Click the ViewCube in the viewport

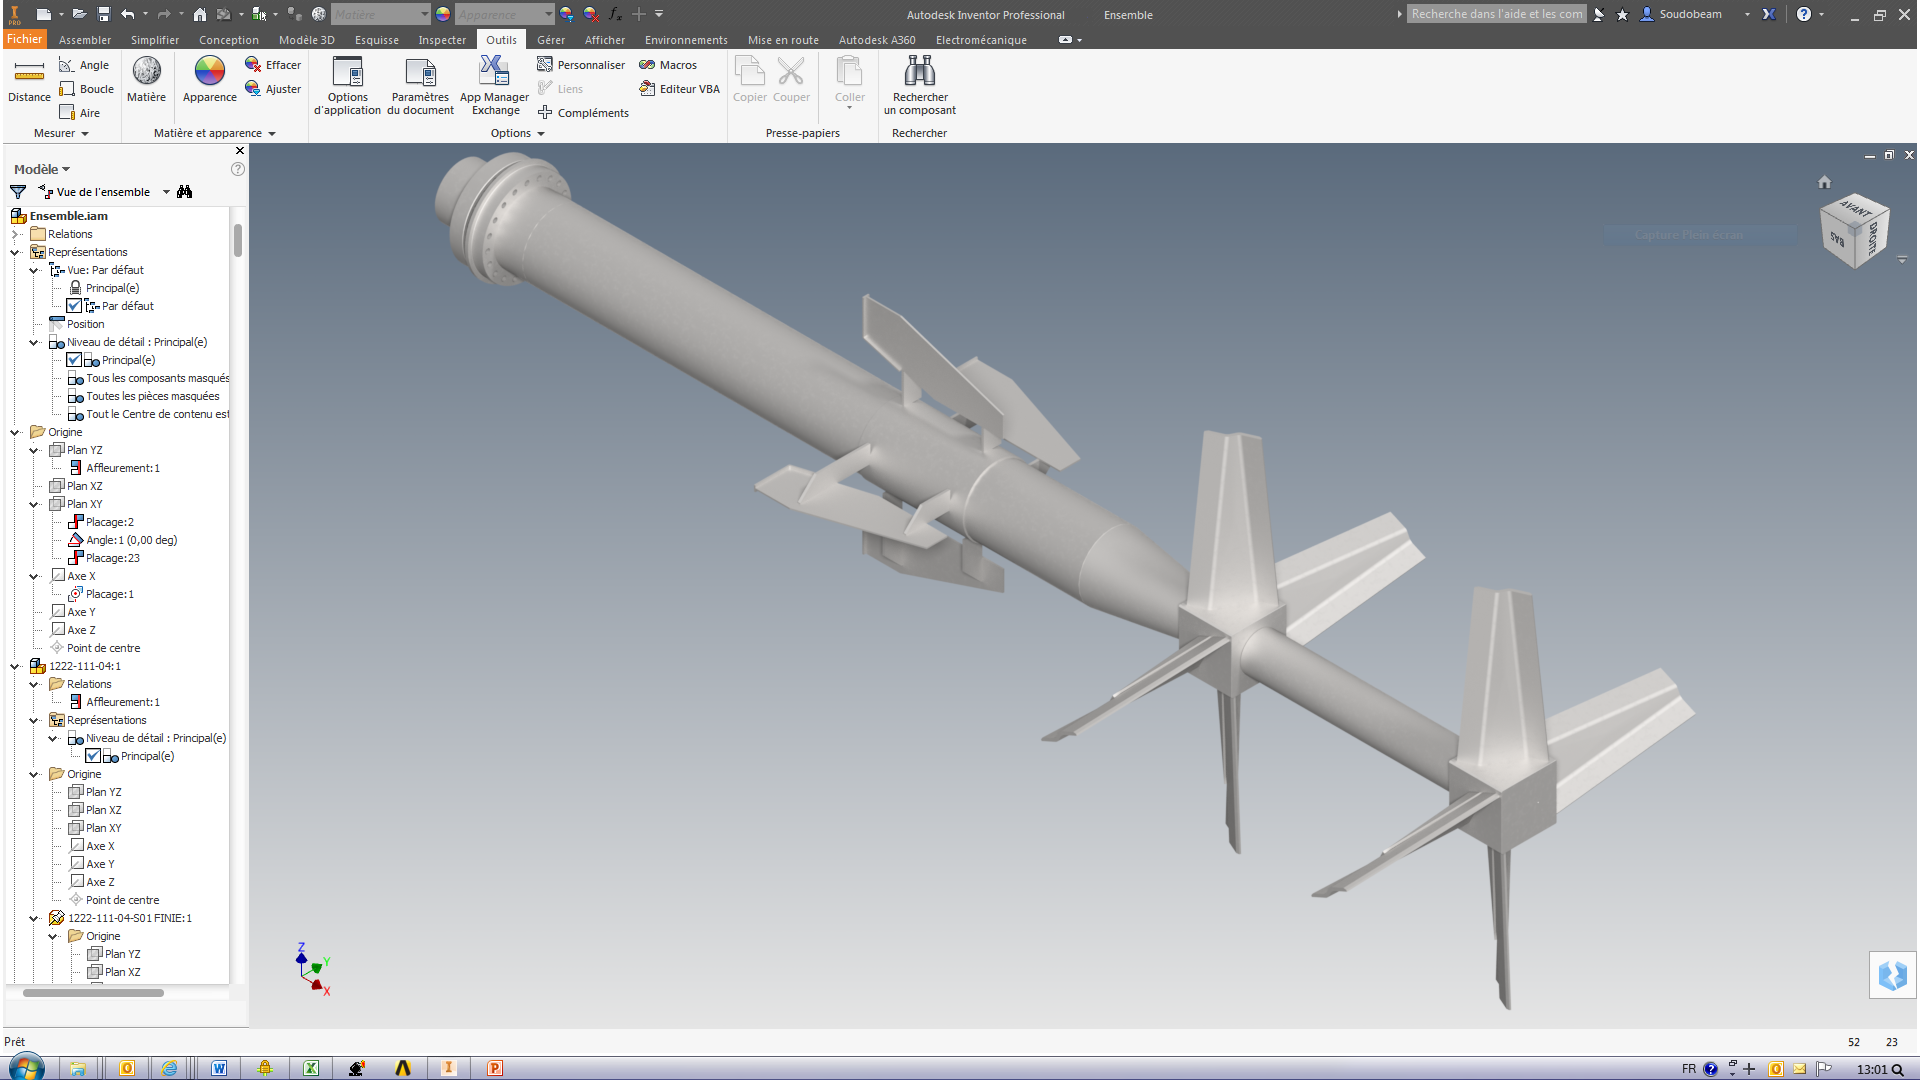click(x=1855, y=230)
